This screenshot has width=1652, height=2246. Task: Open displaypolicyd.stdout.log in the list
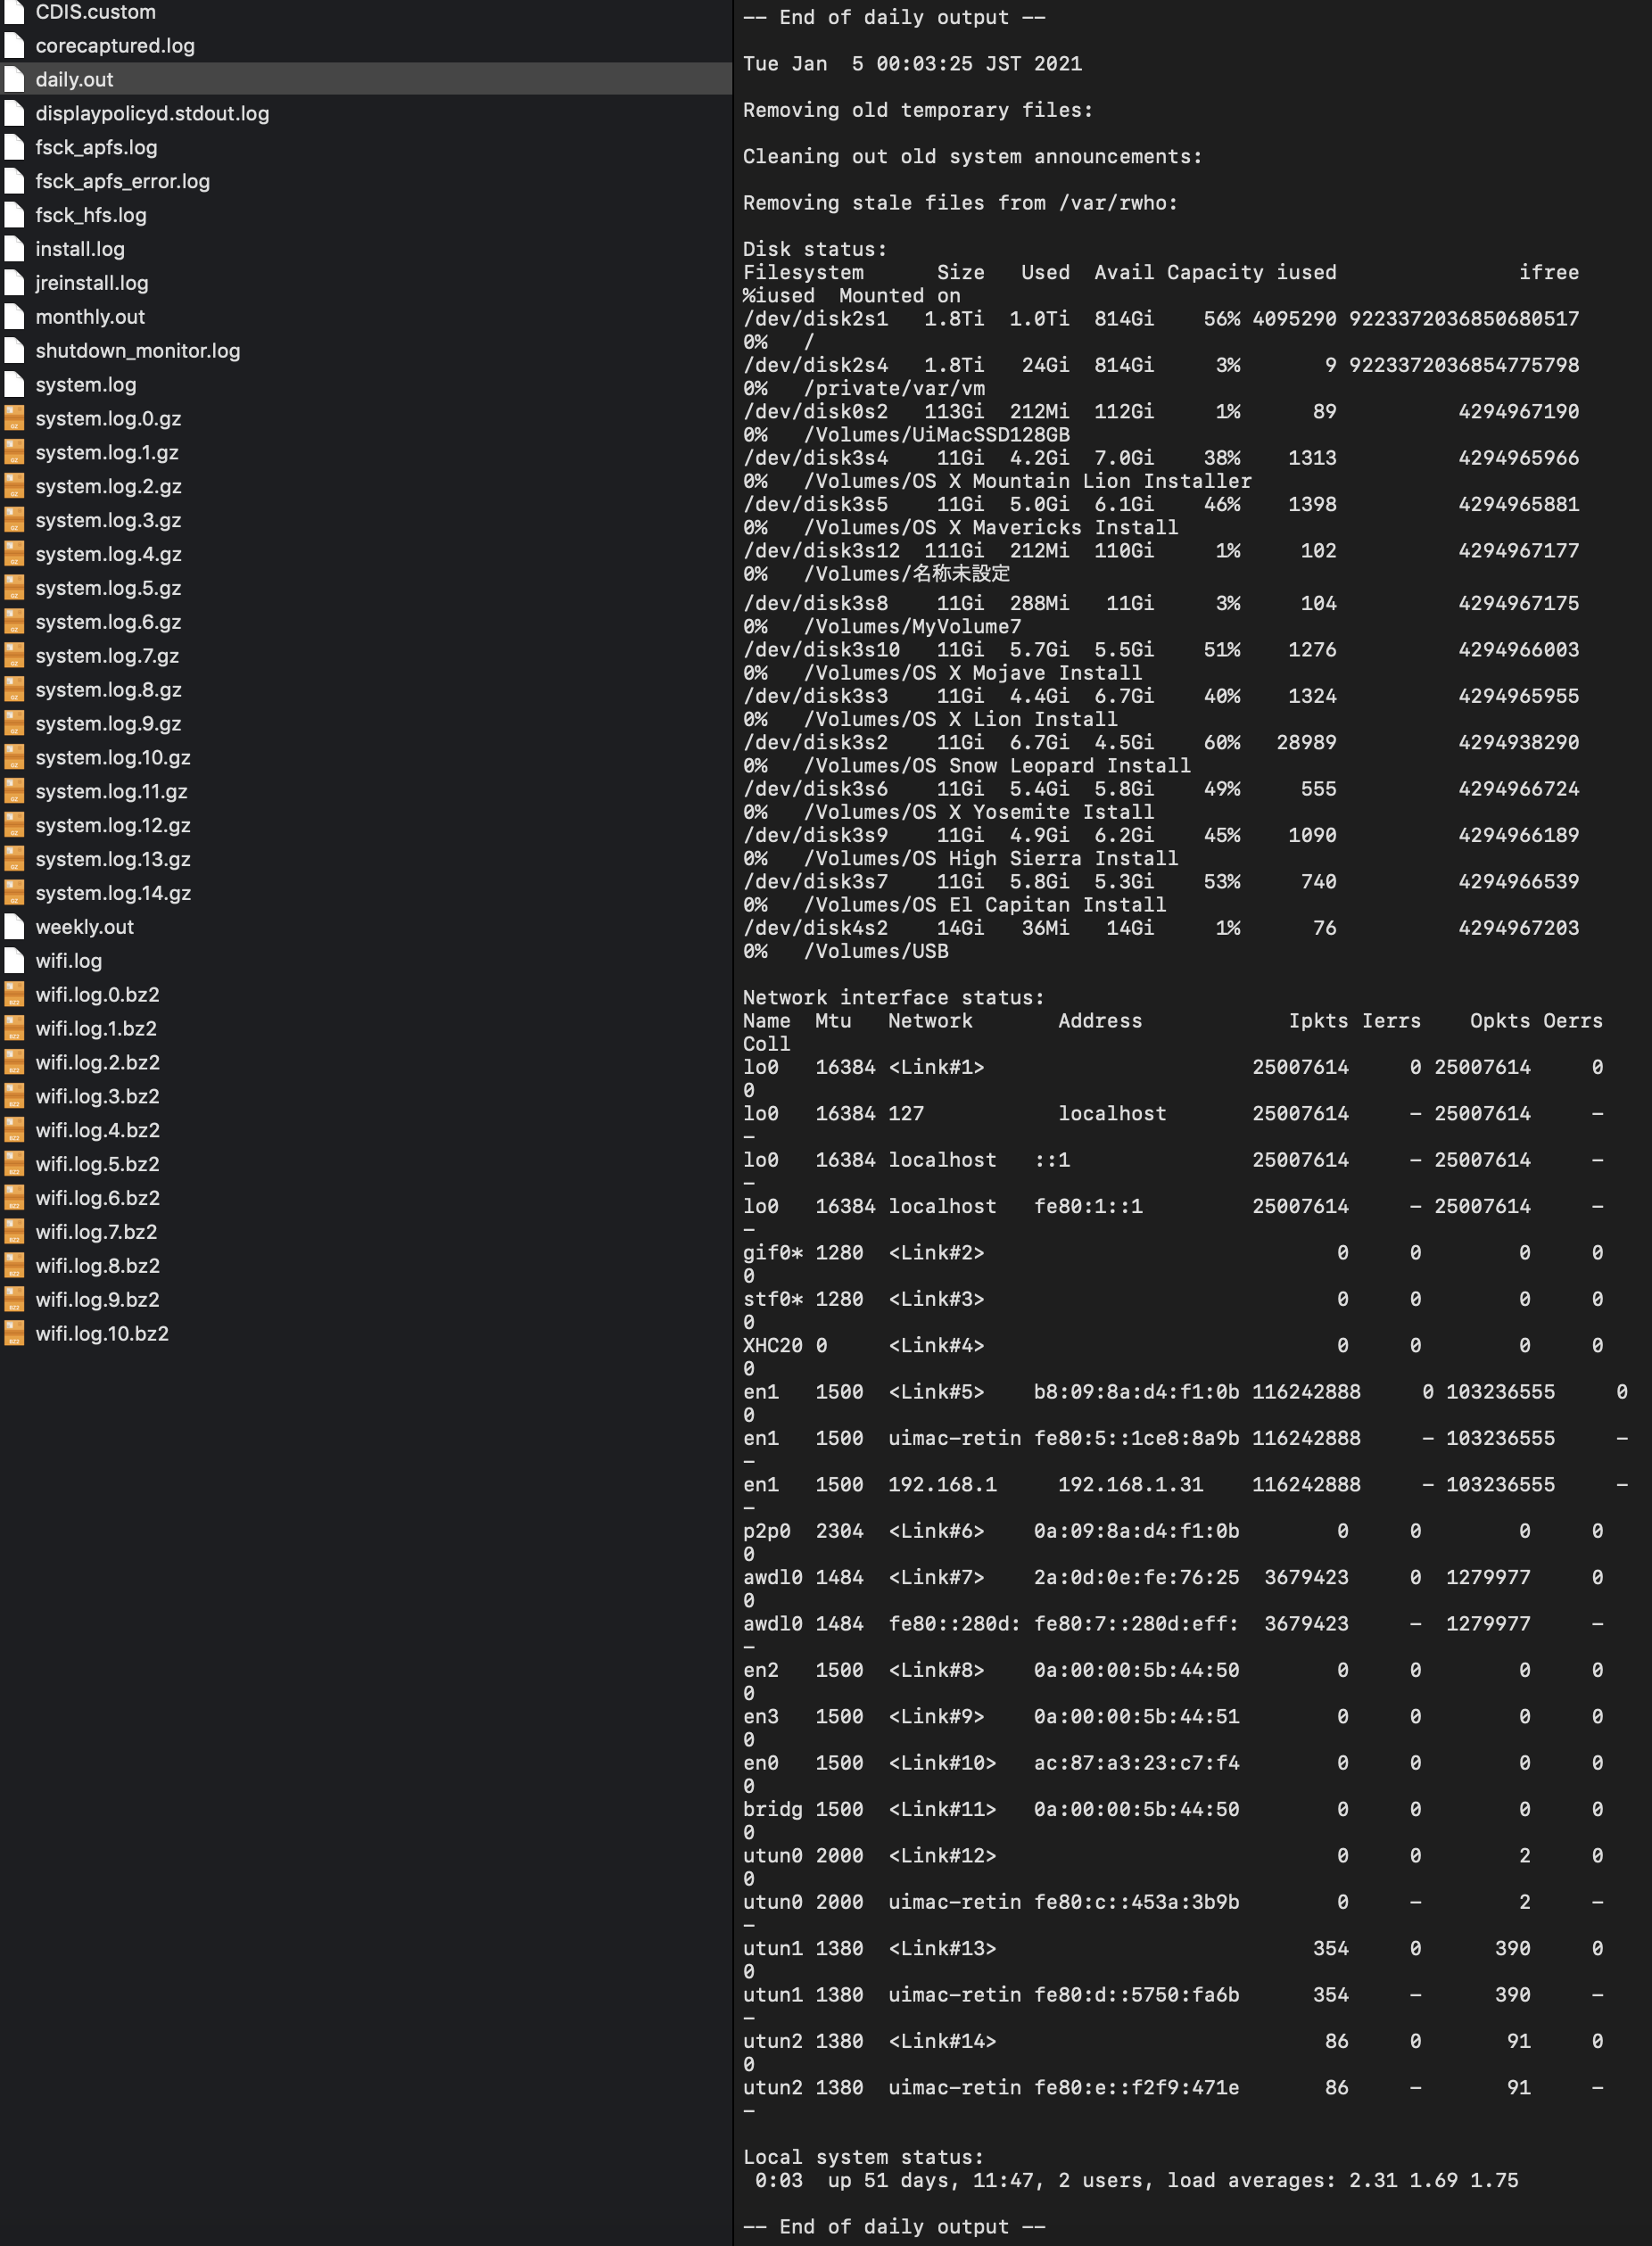point(152,113)
